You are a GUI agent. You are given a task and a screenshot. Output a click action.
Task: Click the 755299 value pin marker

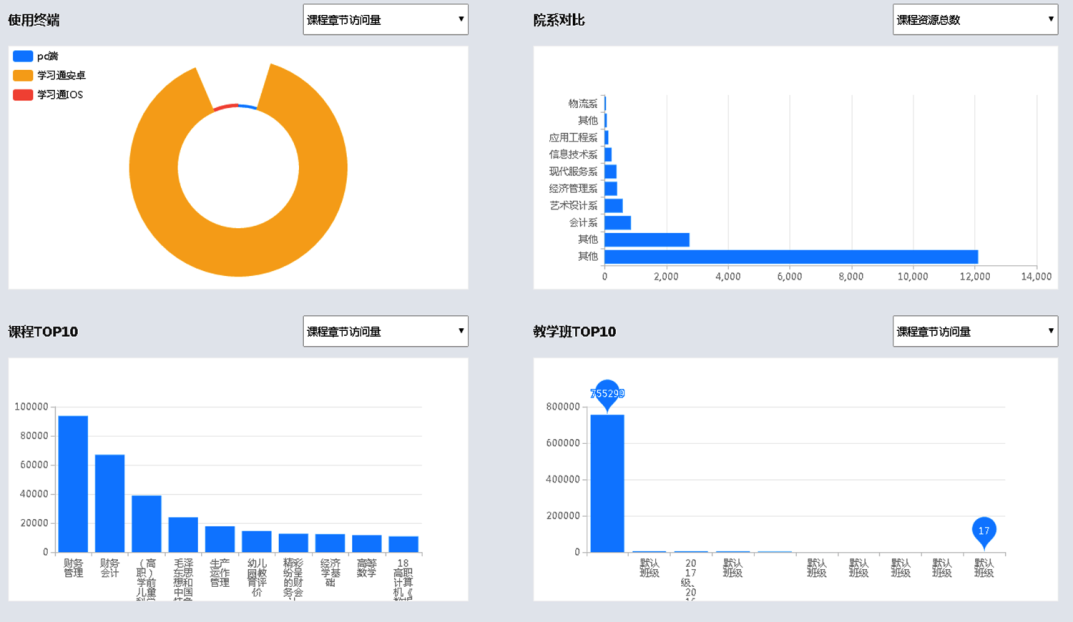607,394
